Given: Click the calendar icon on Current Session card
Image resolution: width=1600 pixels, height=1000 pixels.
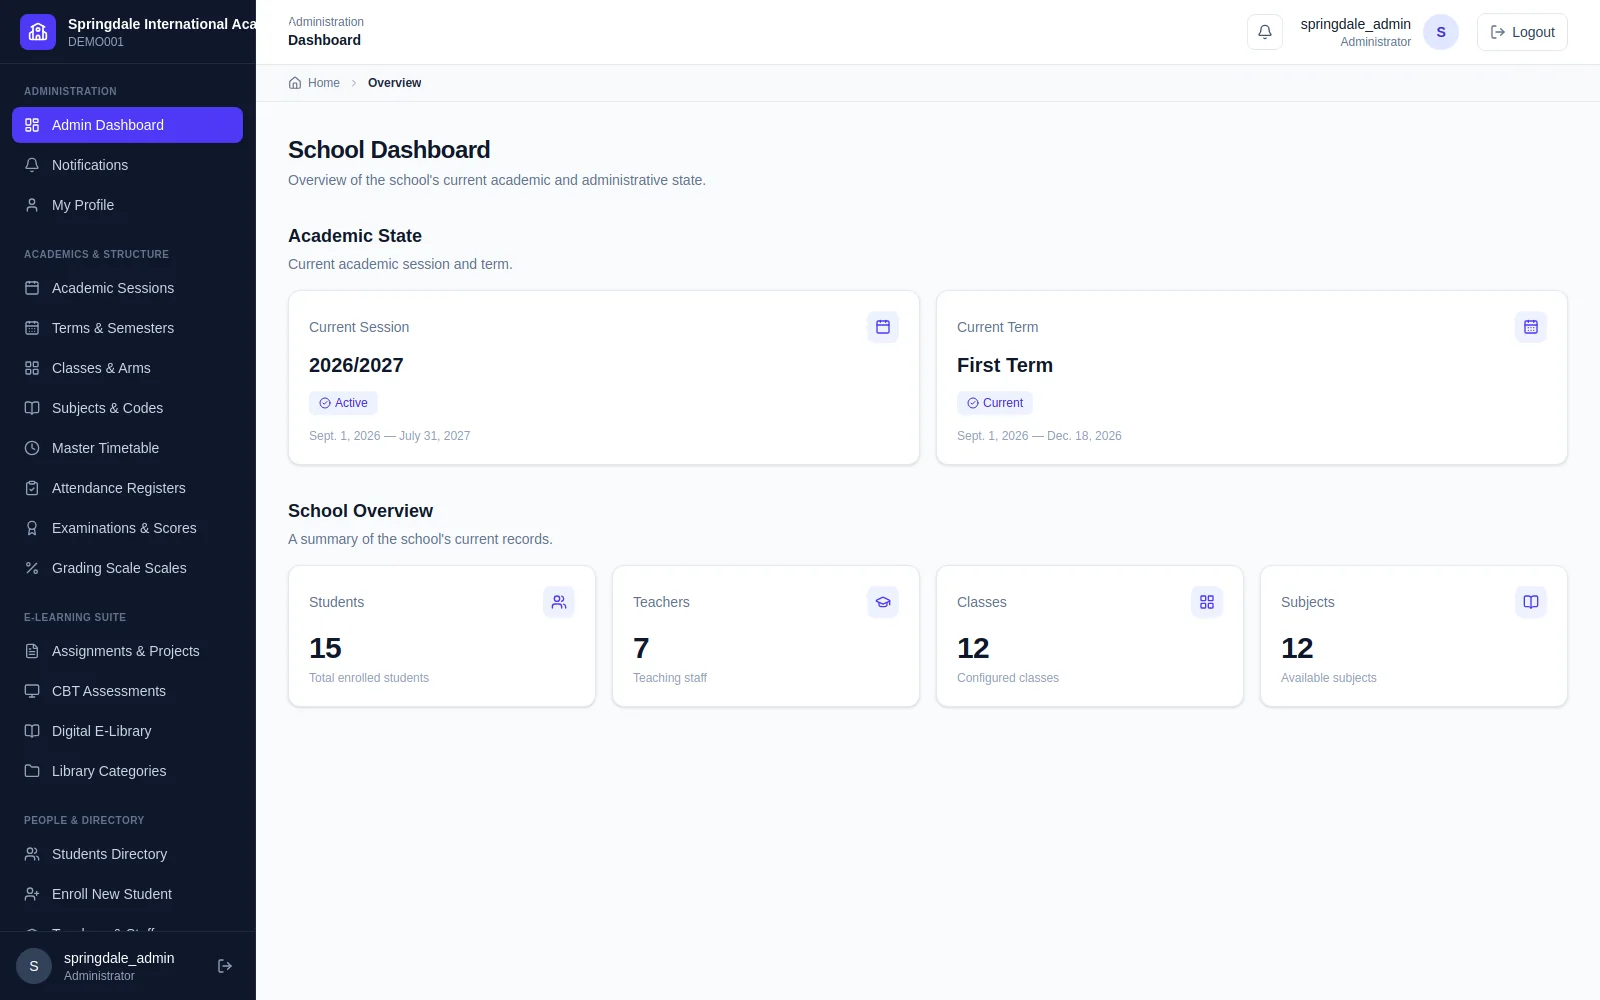Looking at the screenshot, I should click(883, 327).
